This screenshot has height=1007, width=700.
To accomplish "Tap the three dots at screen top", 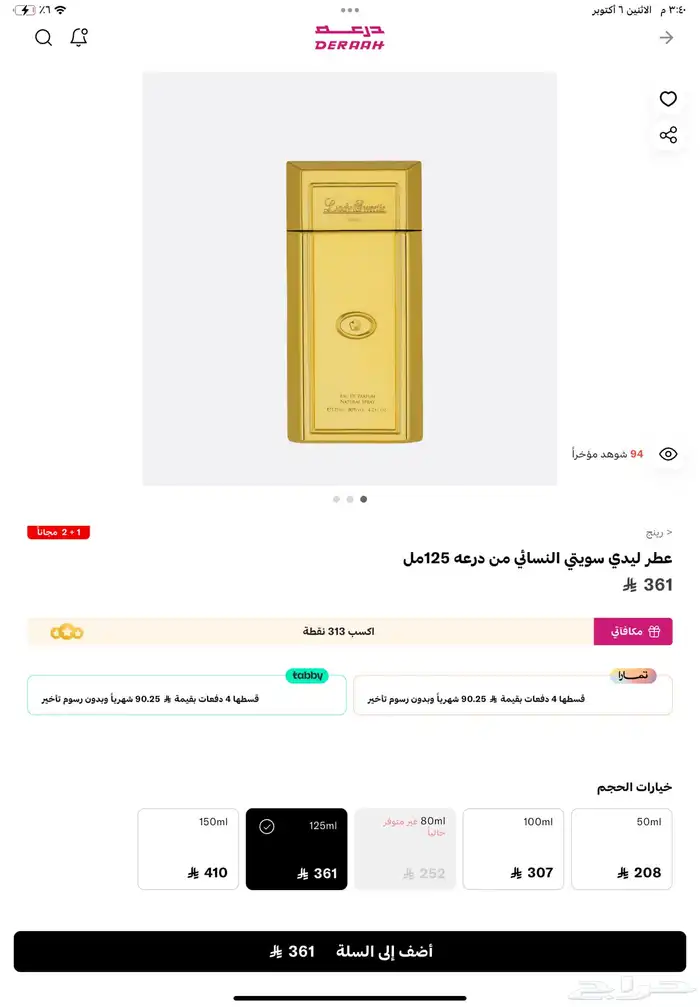I will (x=350, y=10).
